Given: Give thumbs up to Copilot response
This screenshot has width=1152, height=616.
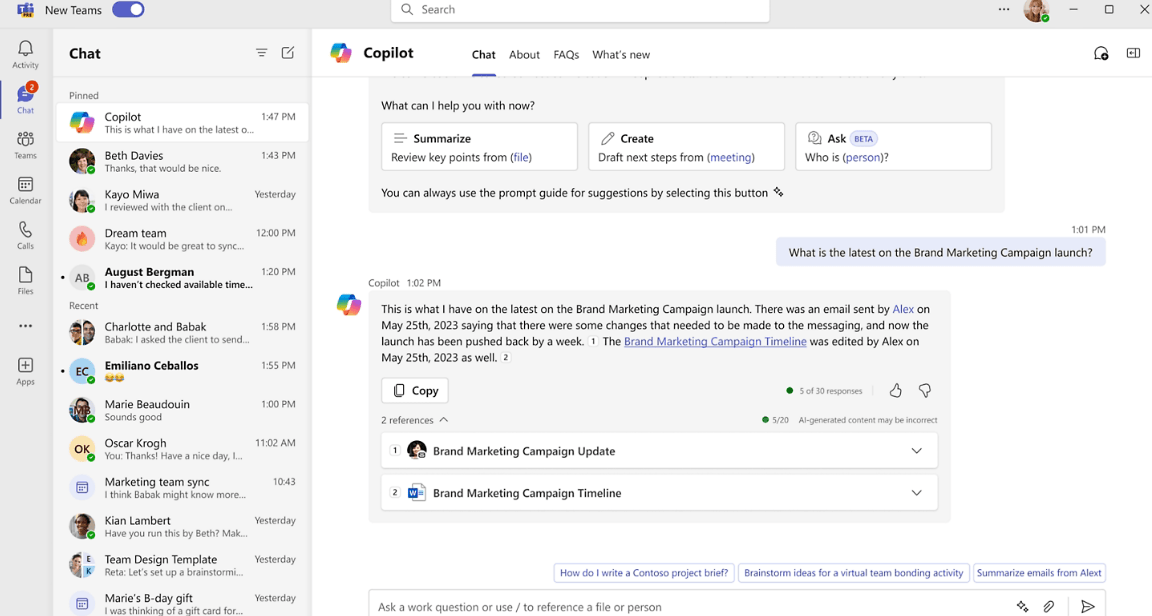Looking at the screenshot, I should tap(895, 390).
